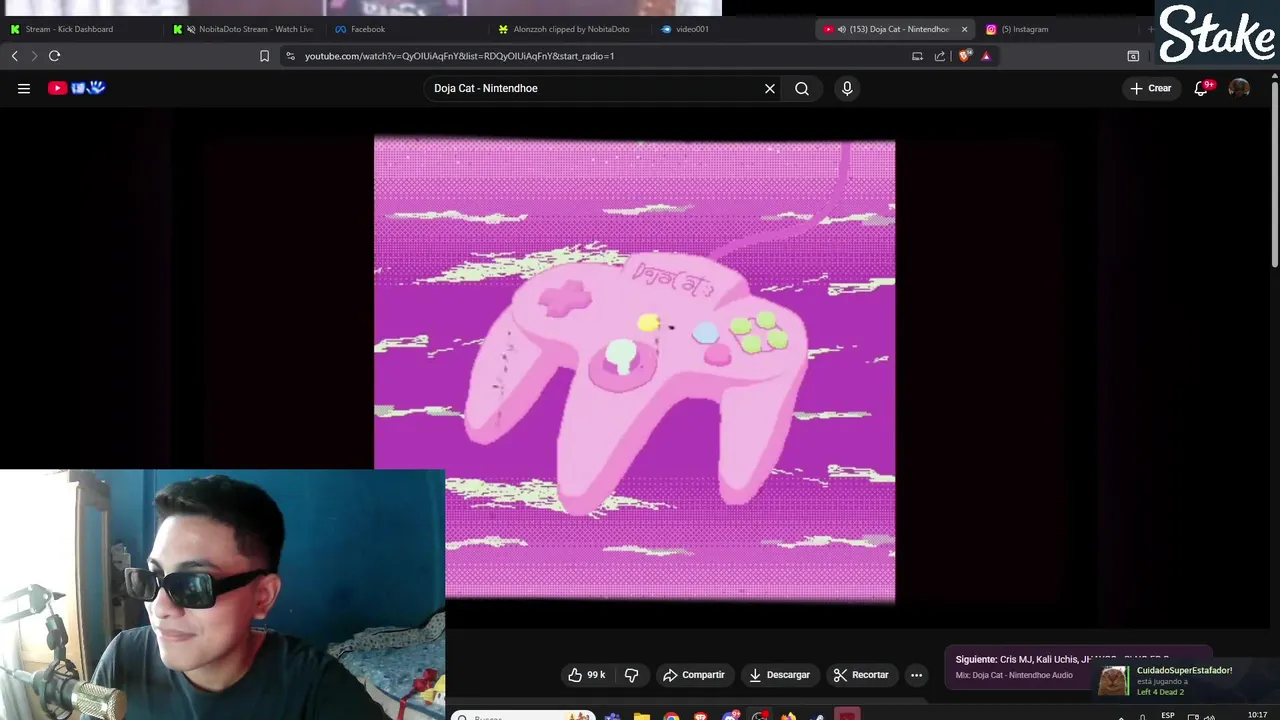This screenshot has width=1280, height=720.
Task: Open more actions three-dot menu
Action: [916, 675]
